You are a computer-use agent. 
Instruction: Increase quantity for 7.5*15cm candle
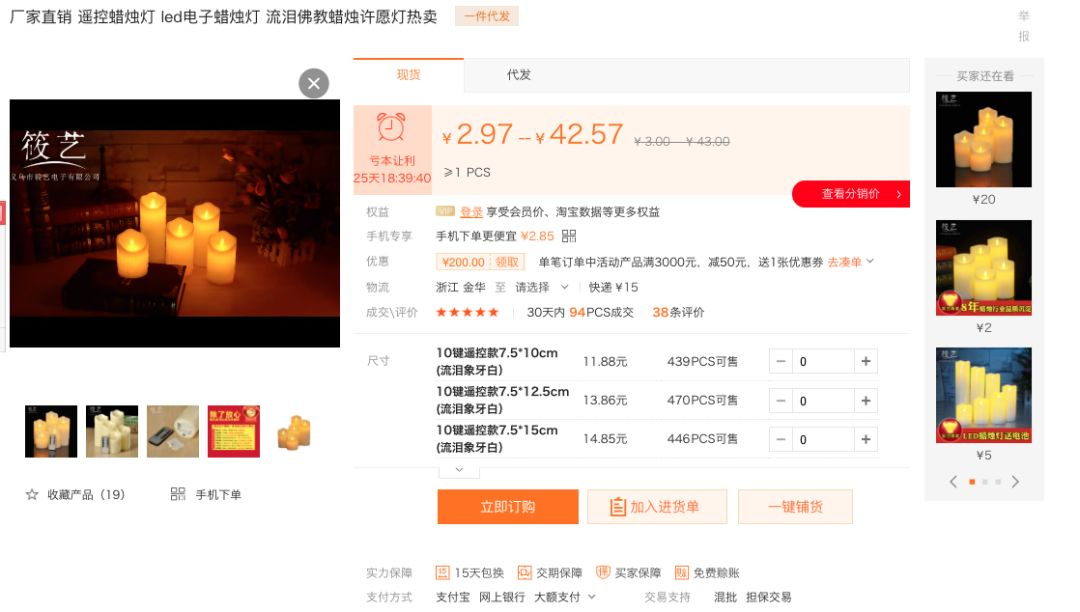[865, 439]
